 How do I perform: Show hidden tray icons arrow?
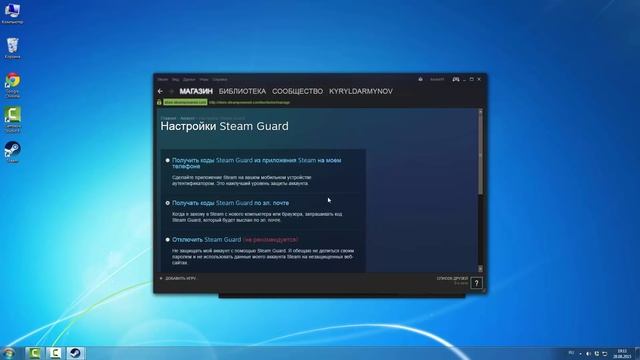(580, 354)
